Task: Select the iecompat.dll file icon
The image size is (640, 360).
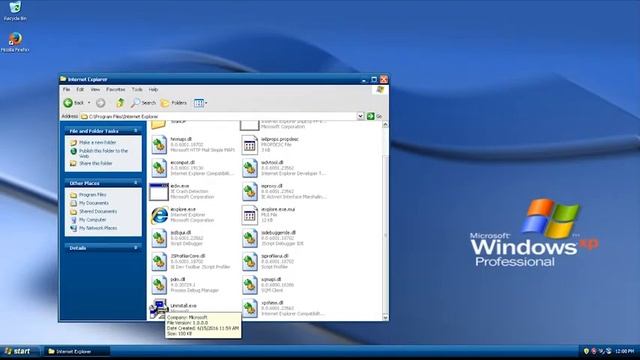Action: point(159,168)
